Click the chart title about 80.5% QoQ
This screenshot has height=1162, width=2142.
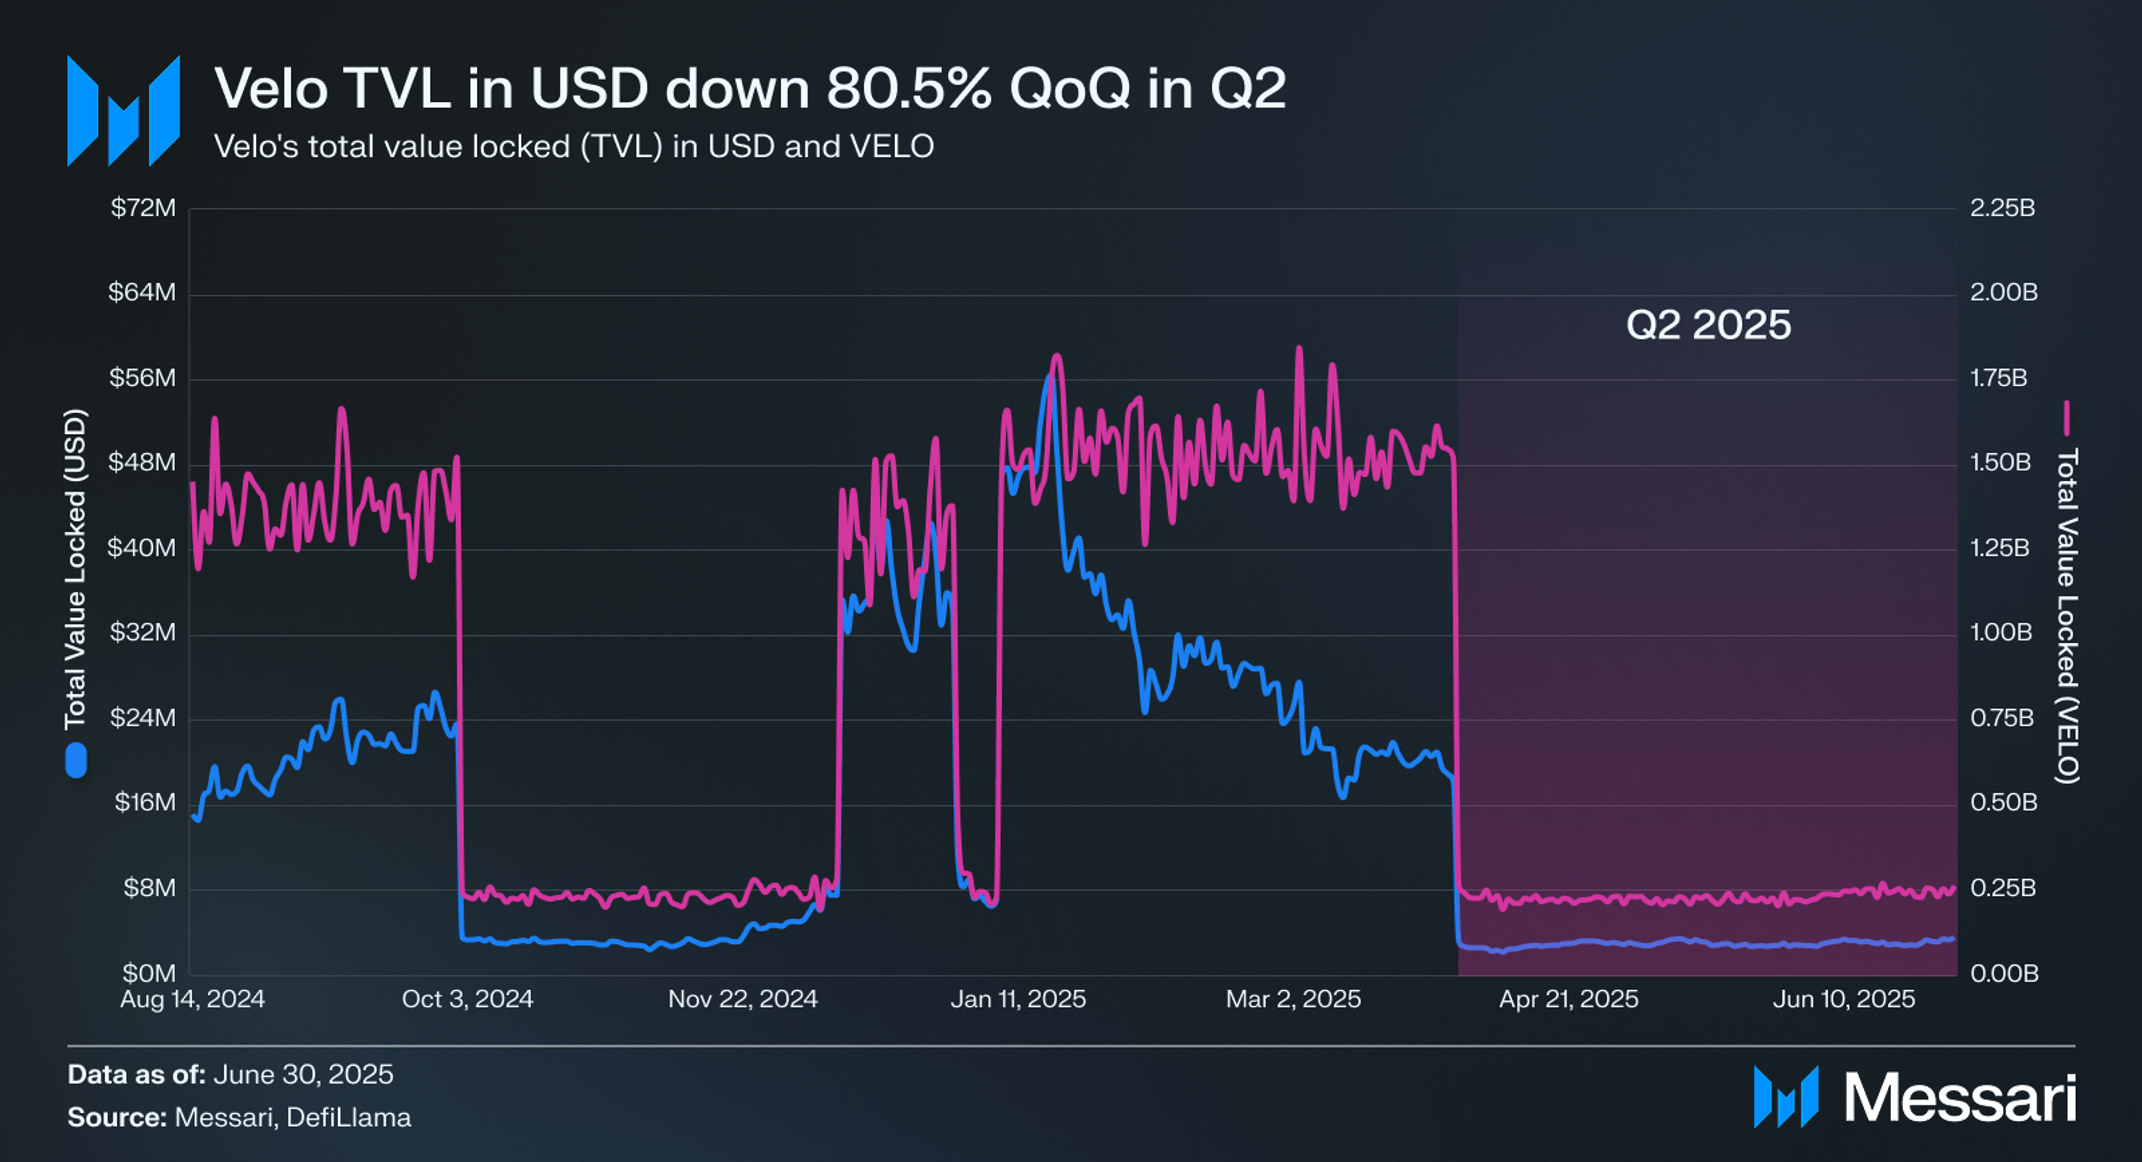[750, 89]
